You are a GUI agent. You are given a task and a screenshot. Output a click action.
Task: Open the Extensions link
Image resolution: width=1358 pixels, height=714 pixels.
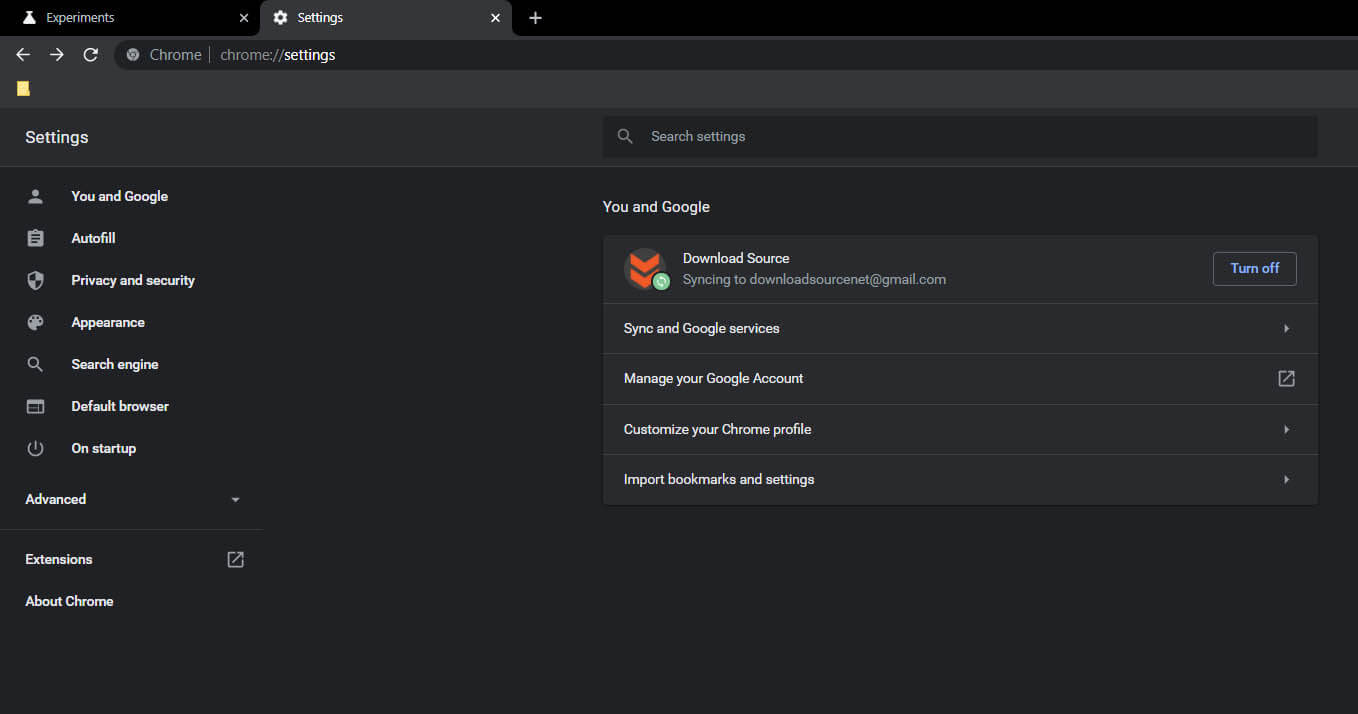click(58, 559)
